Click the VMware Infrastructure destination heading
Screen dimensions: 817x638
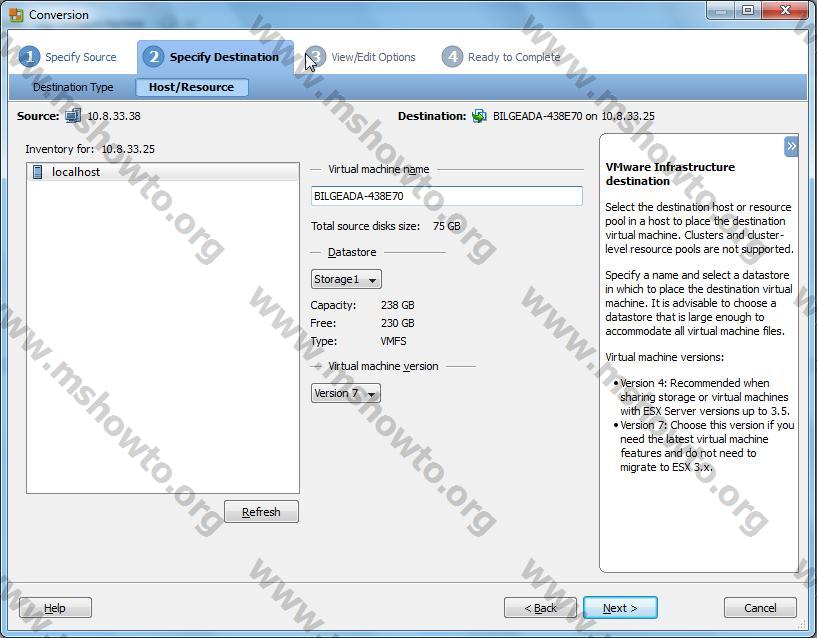coord(670,174)
